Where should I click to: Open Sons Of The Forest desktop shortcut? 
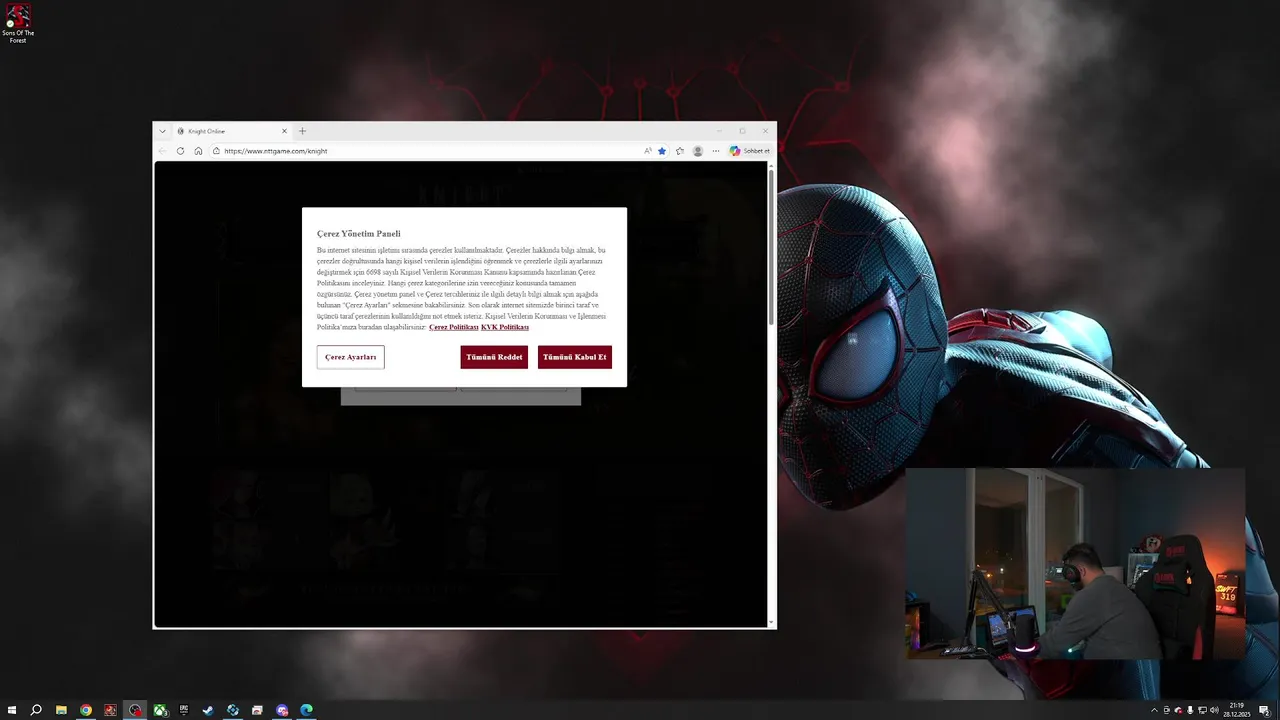coord(17,24)
